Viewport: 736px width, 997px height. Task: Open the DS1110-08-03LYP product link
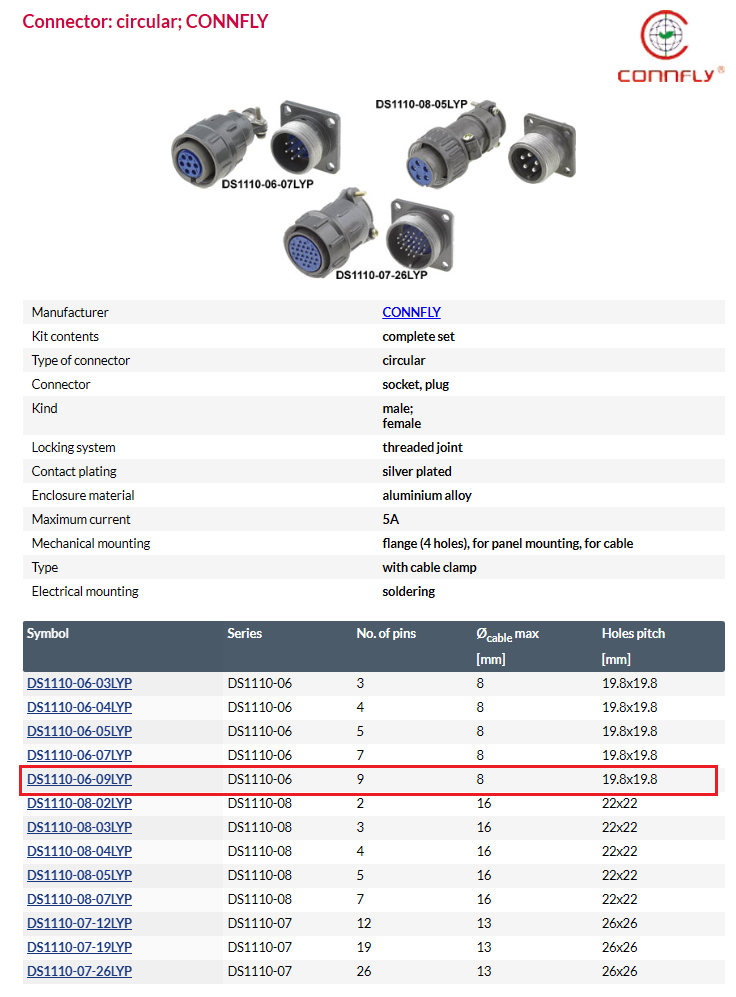79,827
